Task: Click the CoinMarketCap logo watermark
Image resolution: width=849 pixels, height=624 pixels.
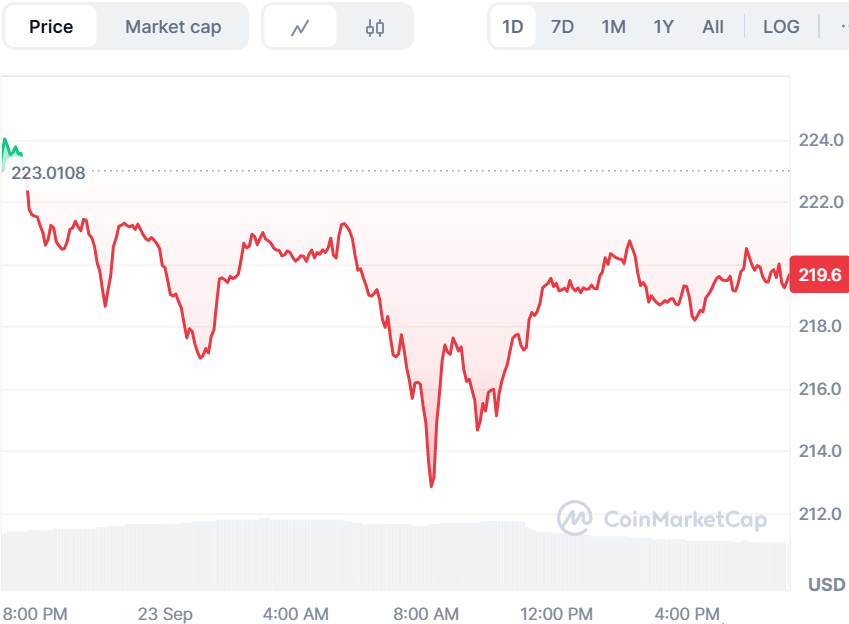Action: [x=663, y=518]
